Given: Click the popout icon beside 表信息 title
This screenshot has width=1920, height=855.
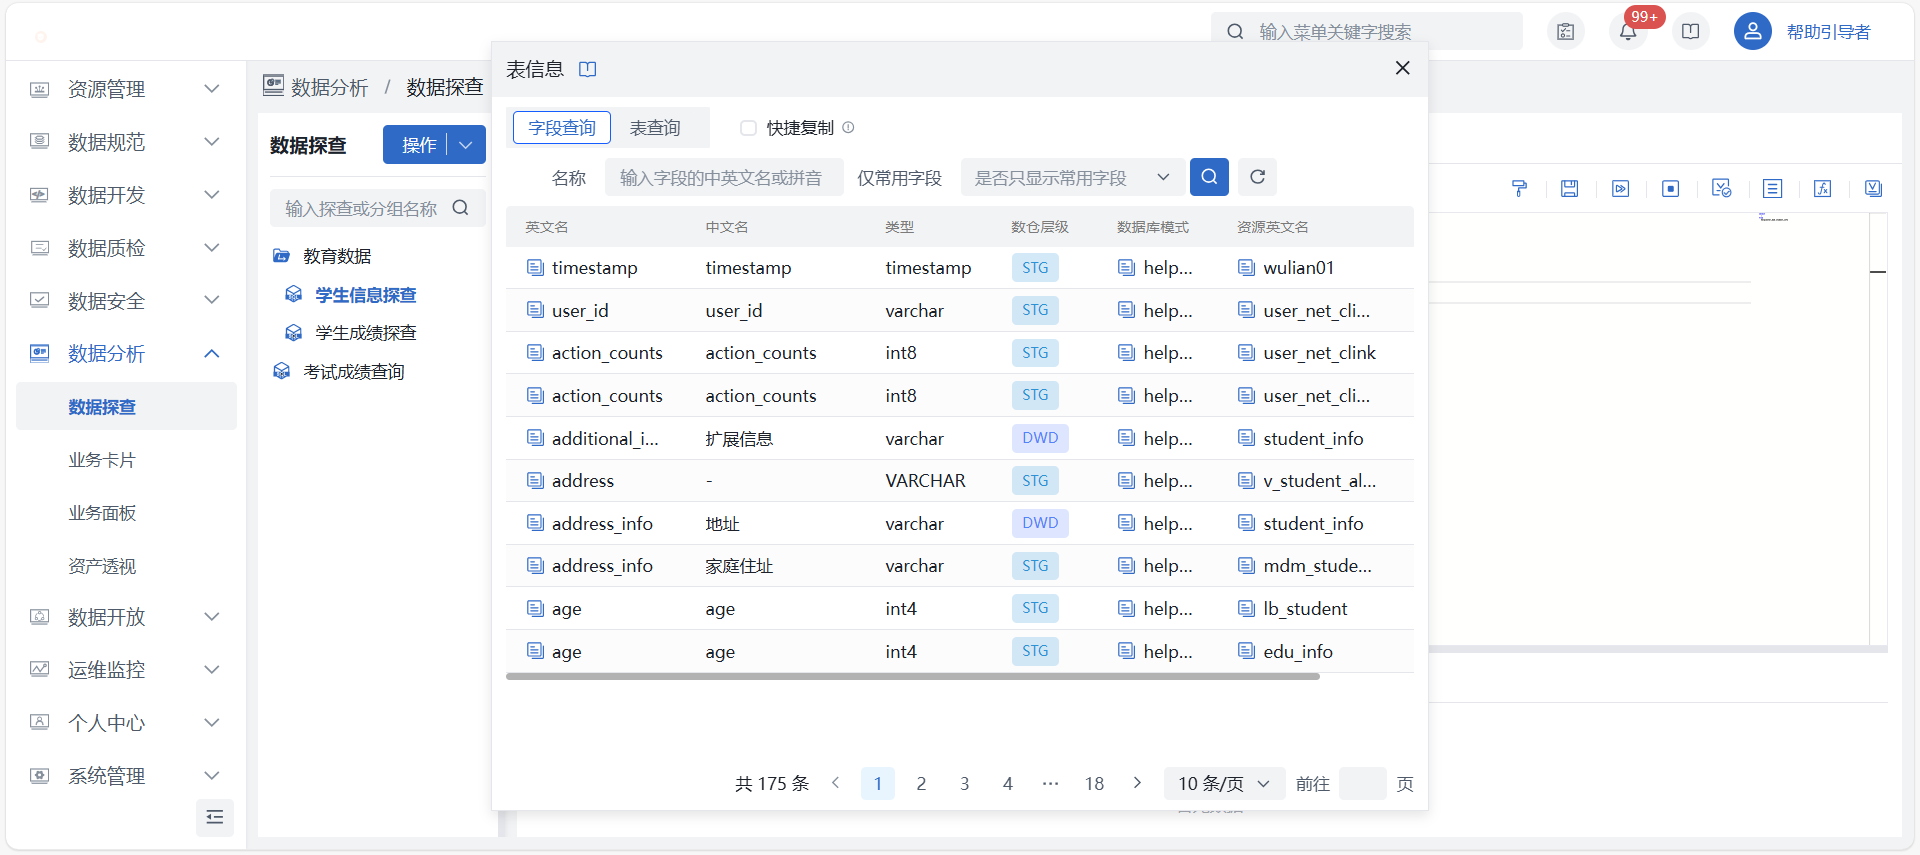Looking at the screenshot, I should (x=588, y=69).
